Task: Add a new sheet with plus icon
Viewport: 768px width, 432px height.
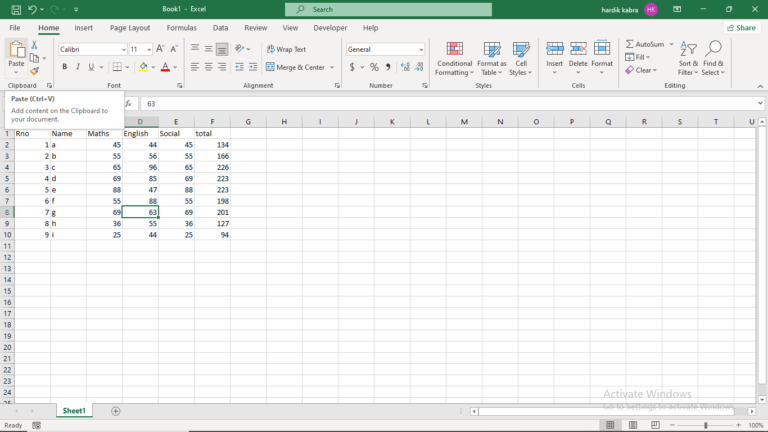Action: [116, 411]
